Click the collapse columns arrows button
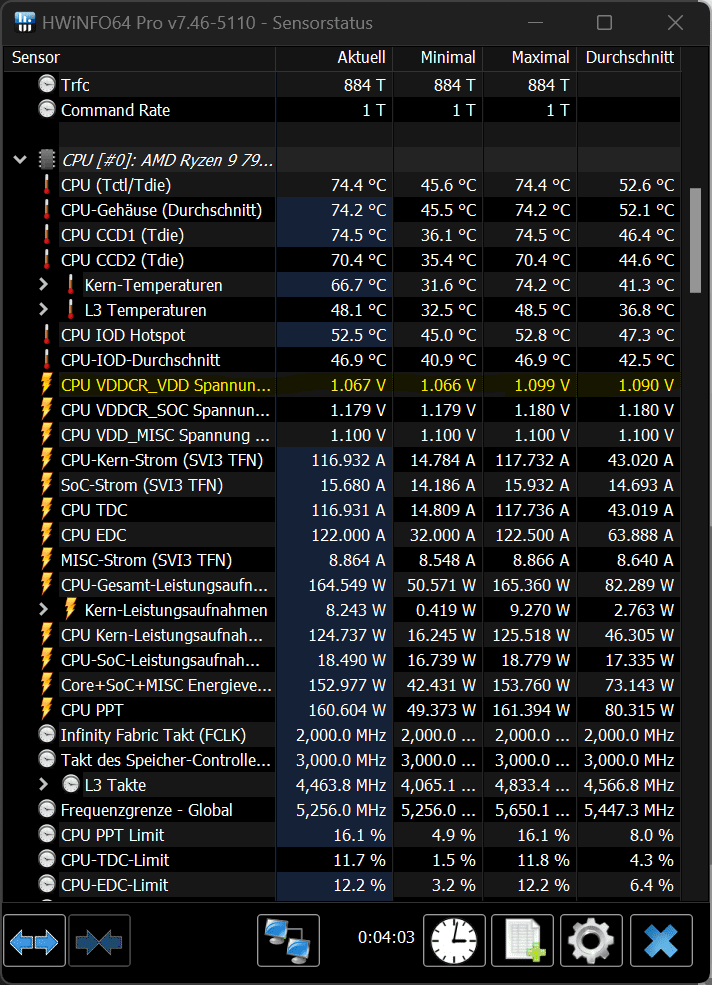This screenshot has width=712, height=985. click(x=99, y=941)
